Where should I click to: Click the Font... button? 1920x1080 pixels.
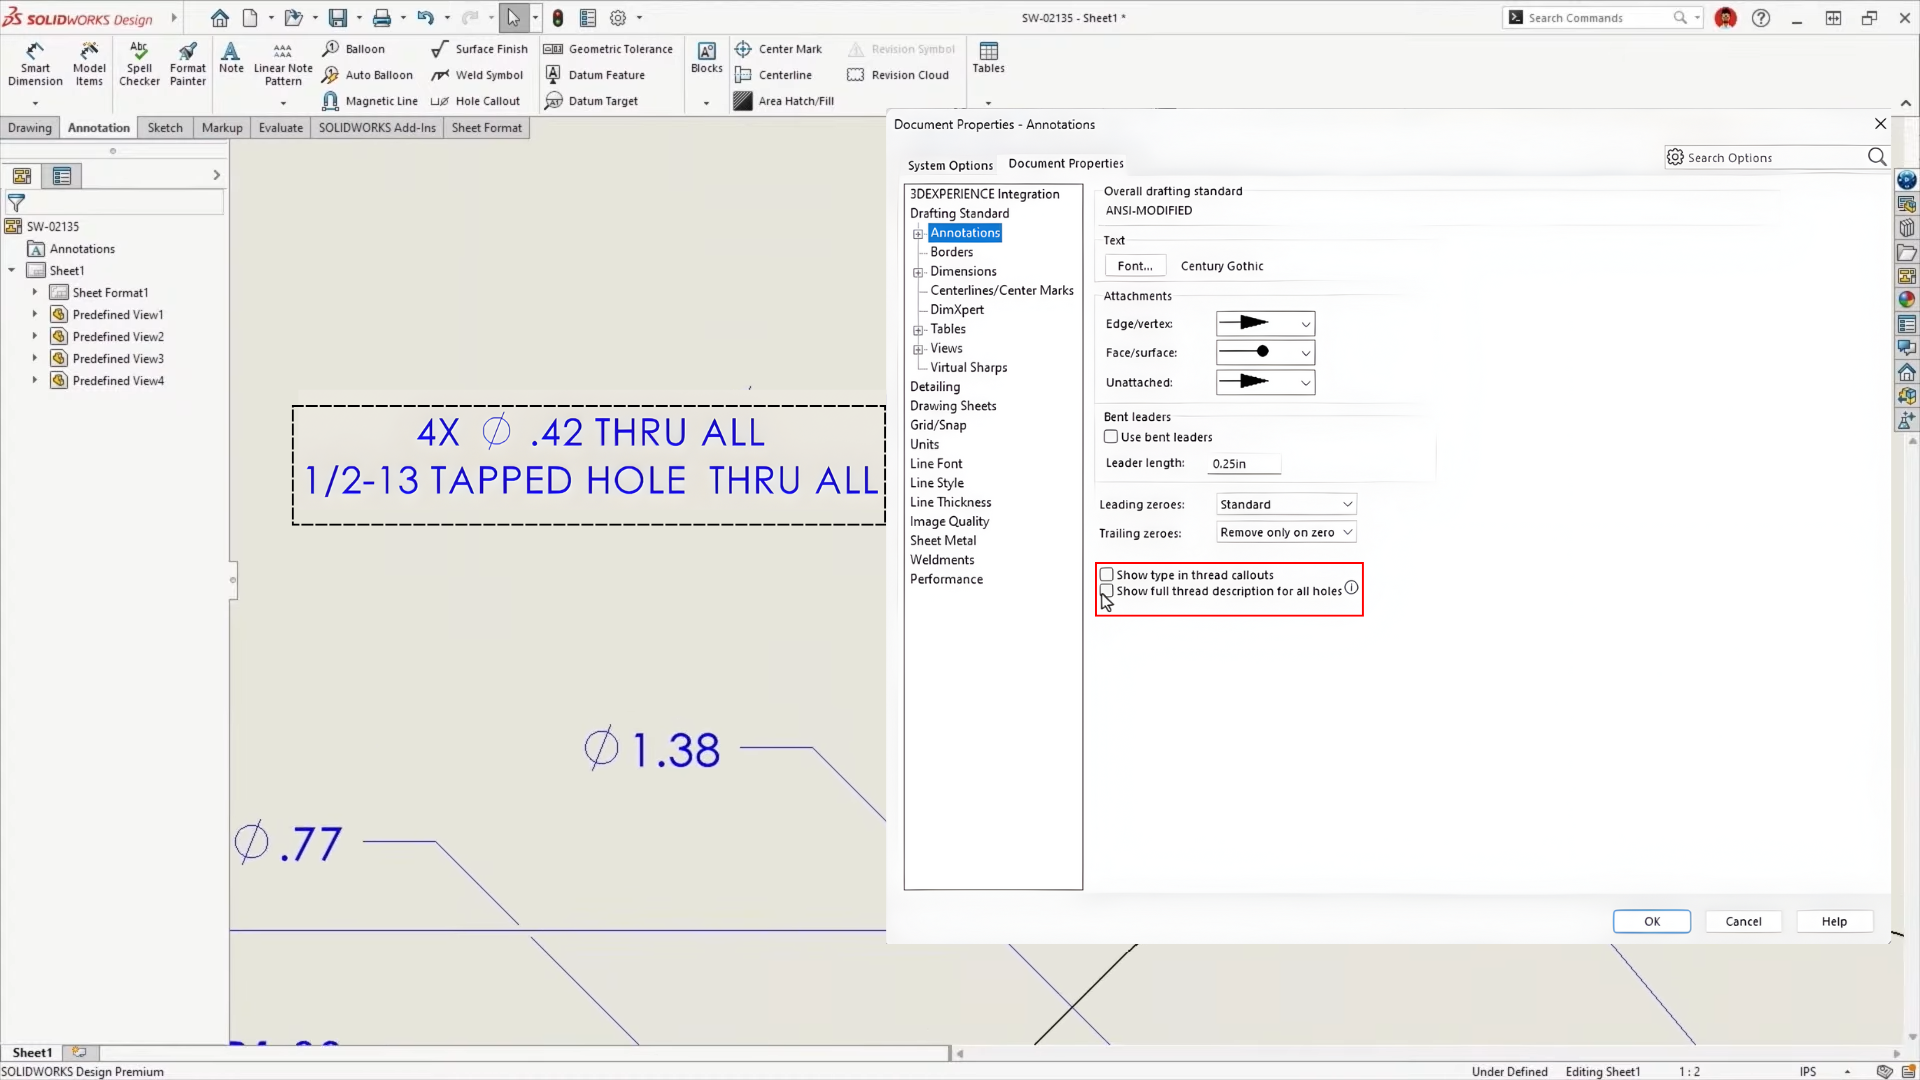tap(1135, 266)
